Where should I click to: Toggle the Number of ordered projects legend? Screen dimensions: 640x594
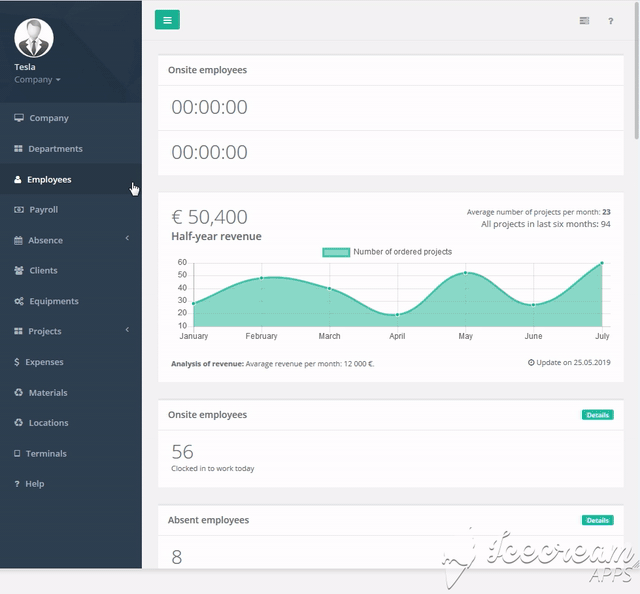[387, 252]
